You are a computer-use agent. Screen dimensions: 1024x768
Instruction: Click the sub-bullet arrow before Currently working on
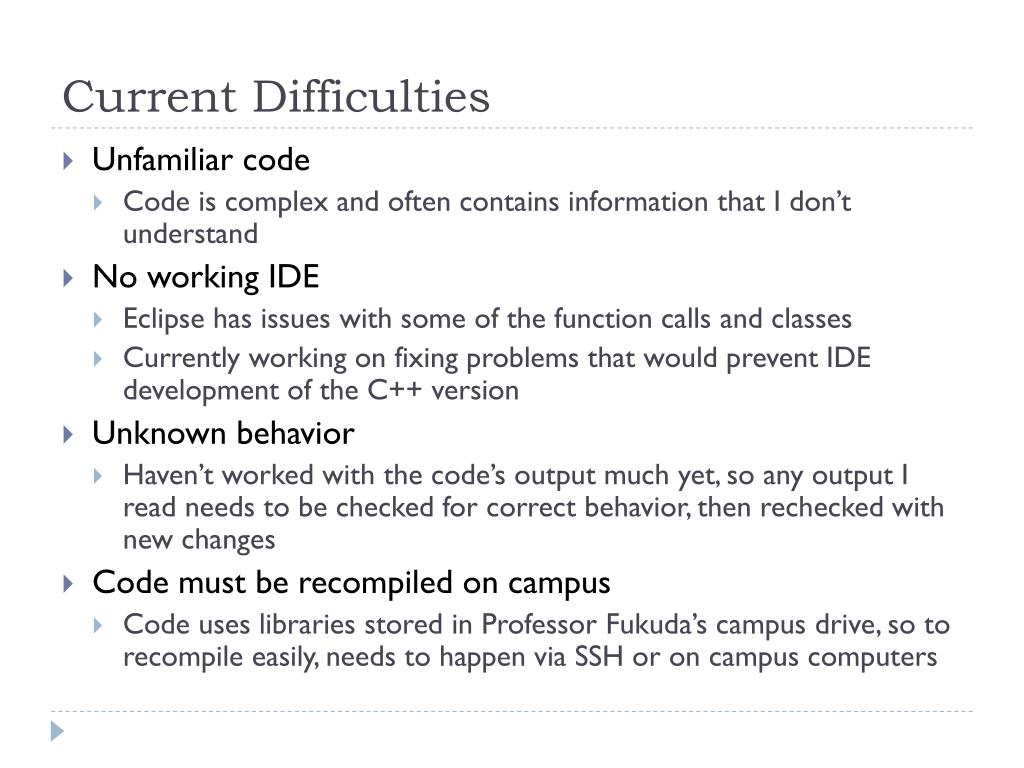[98, 359]
